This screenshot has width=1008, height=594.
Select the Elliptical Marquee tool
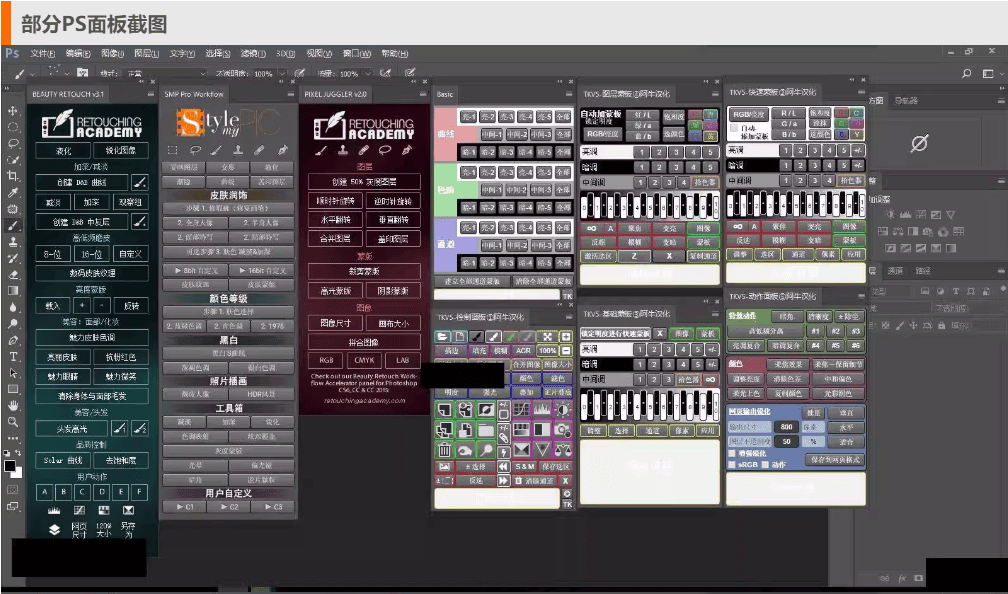13,127
